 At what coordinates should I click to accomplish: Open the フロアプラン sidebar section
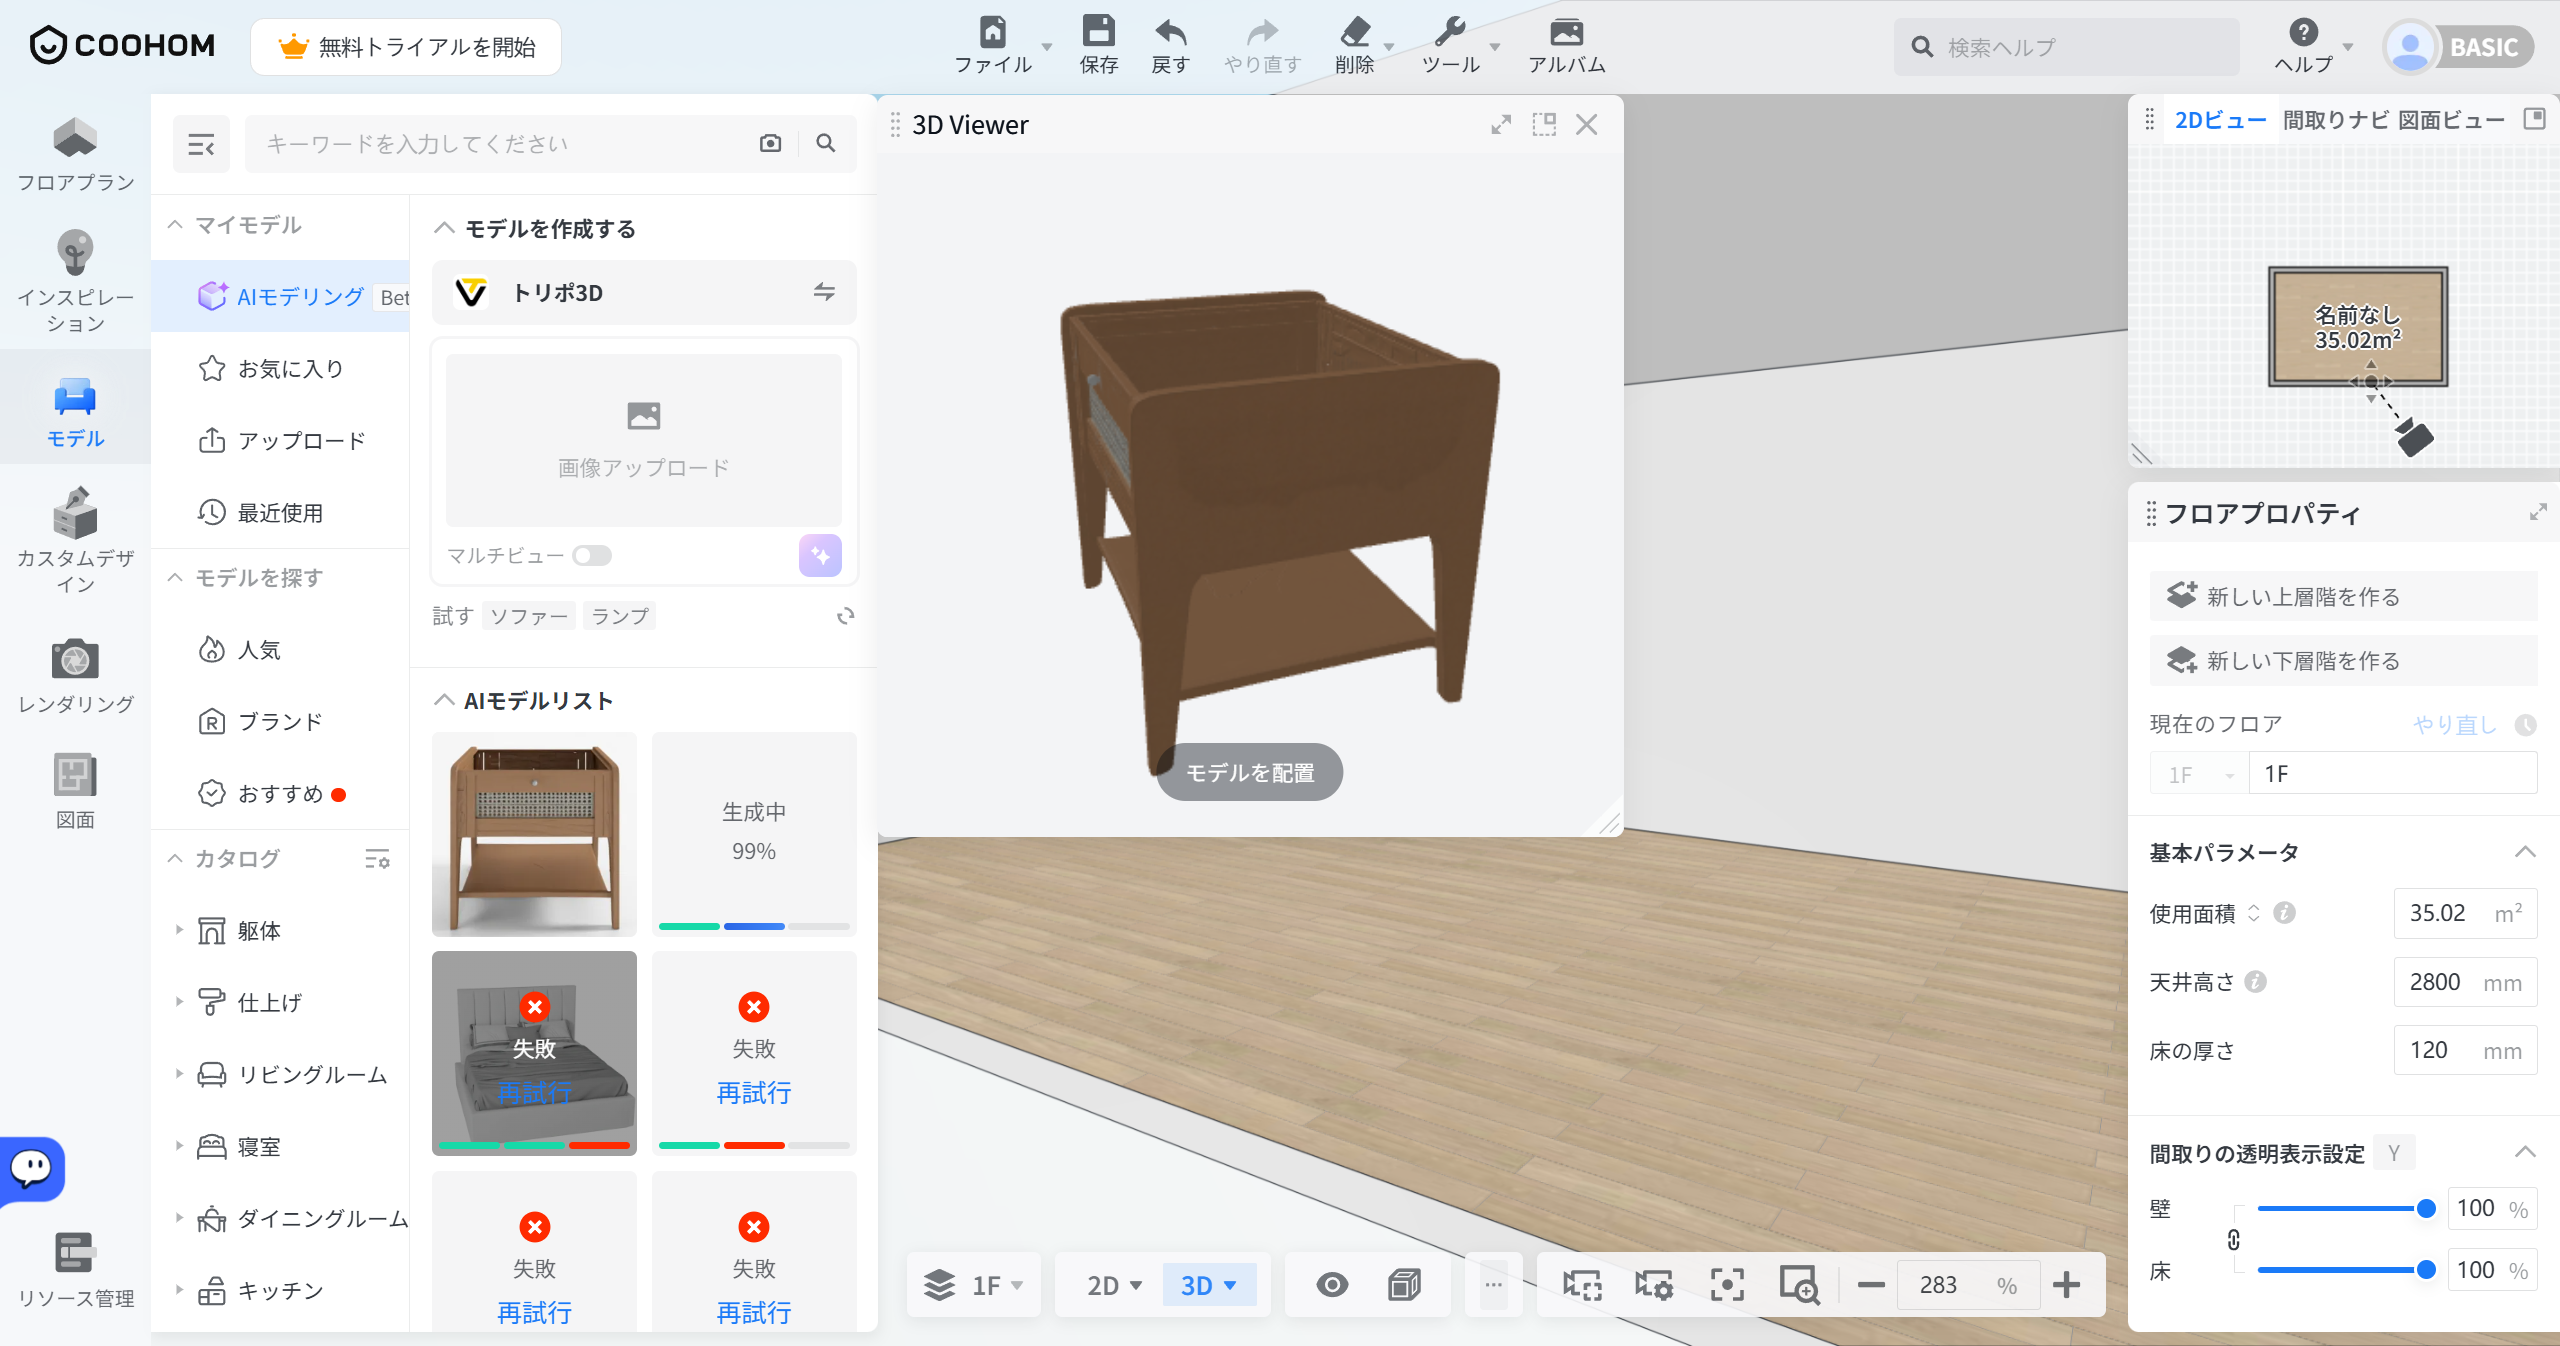pos(75,155)
